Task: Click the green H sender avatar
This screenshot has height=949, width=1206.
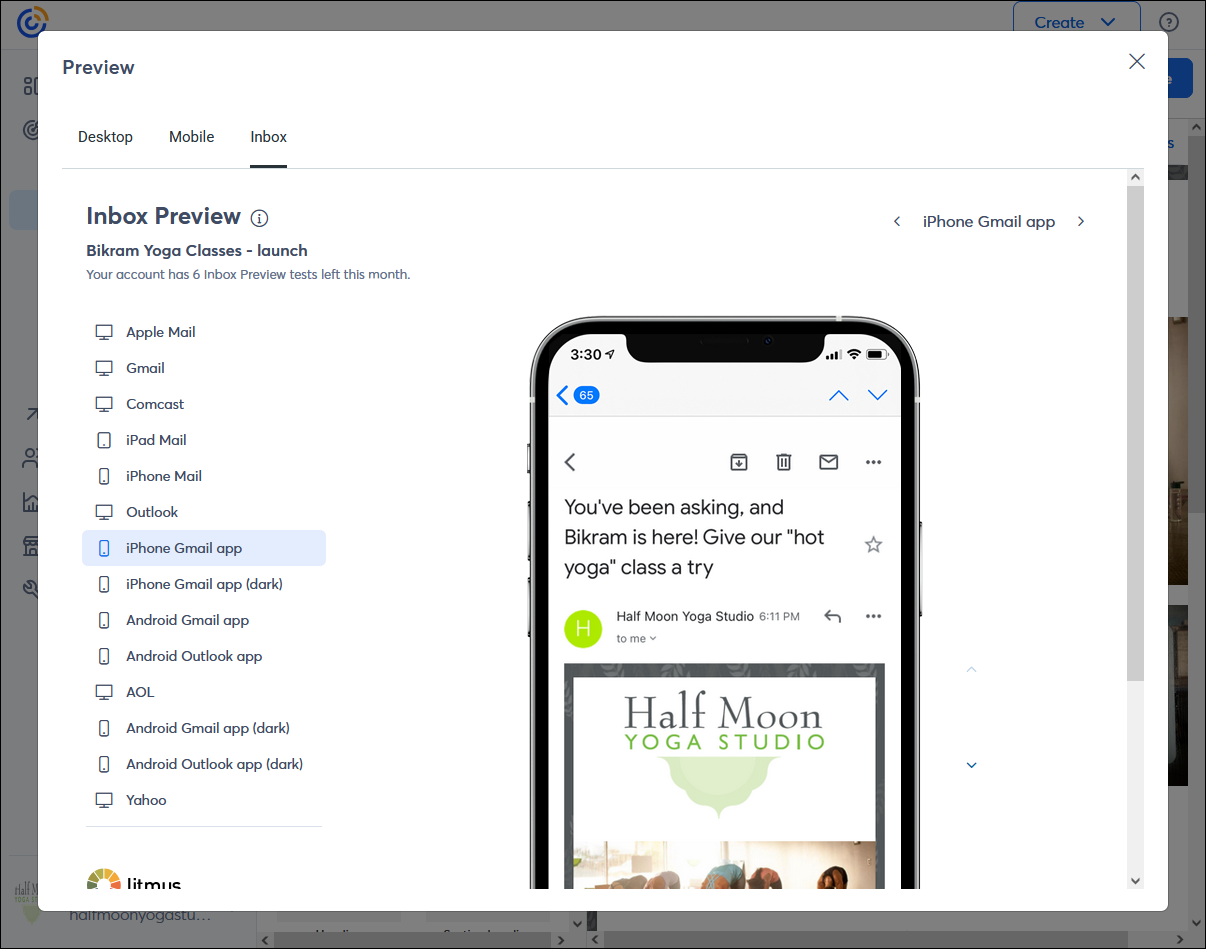Action: pyautogui.click(x=583, y=628)
